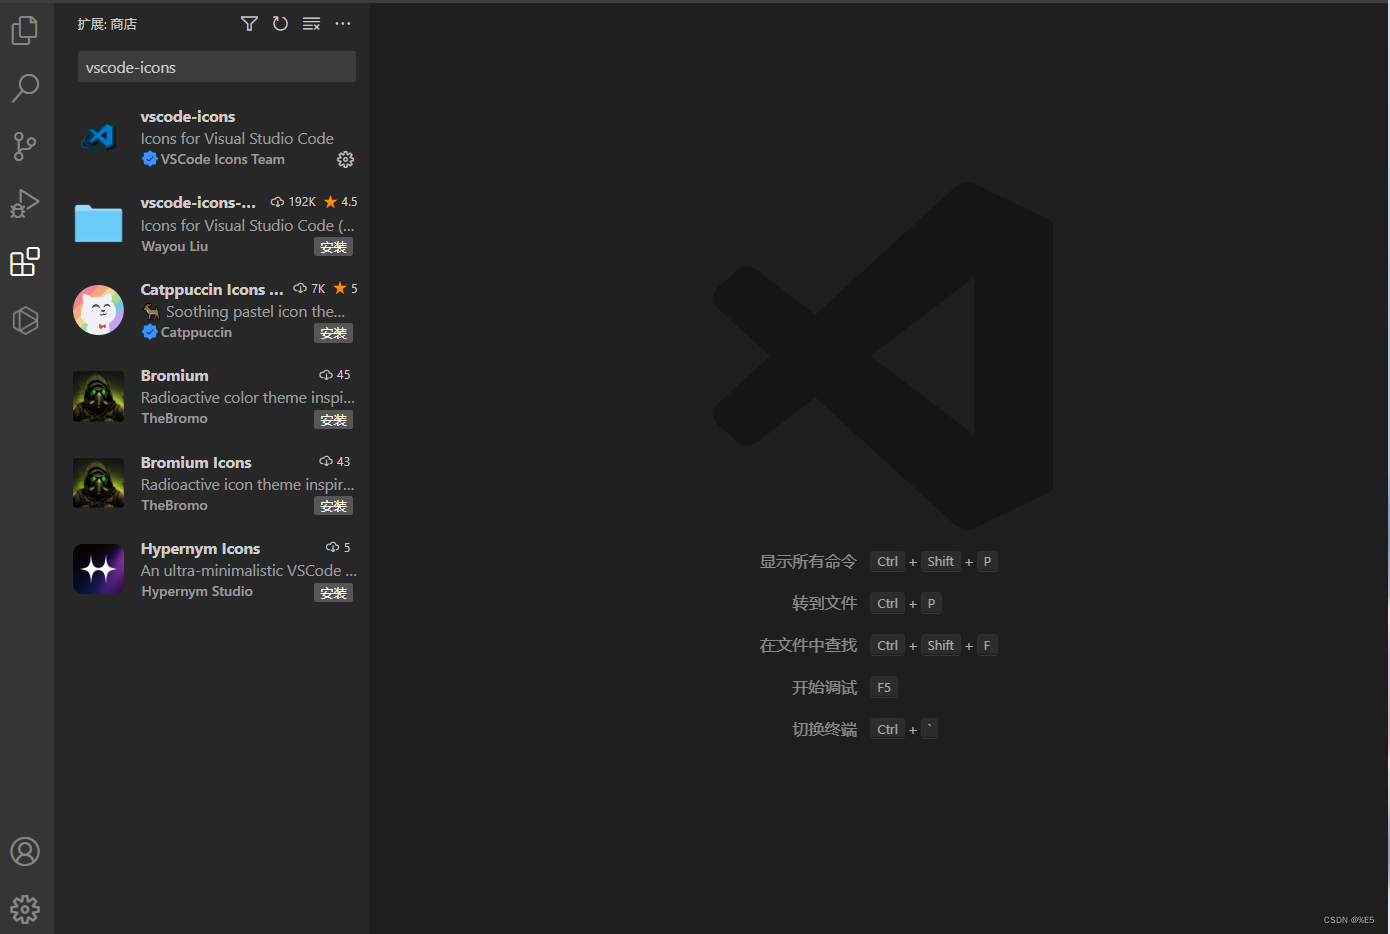This screenshot has width=1390, height=934.
Task: Select the vscode-icons extension title
Action: 188,117
